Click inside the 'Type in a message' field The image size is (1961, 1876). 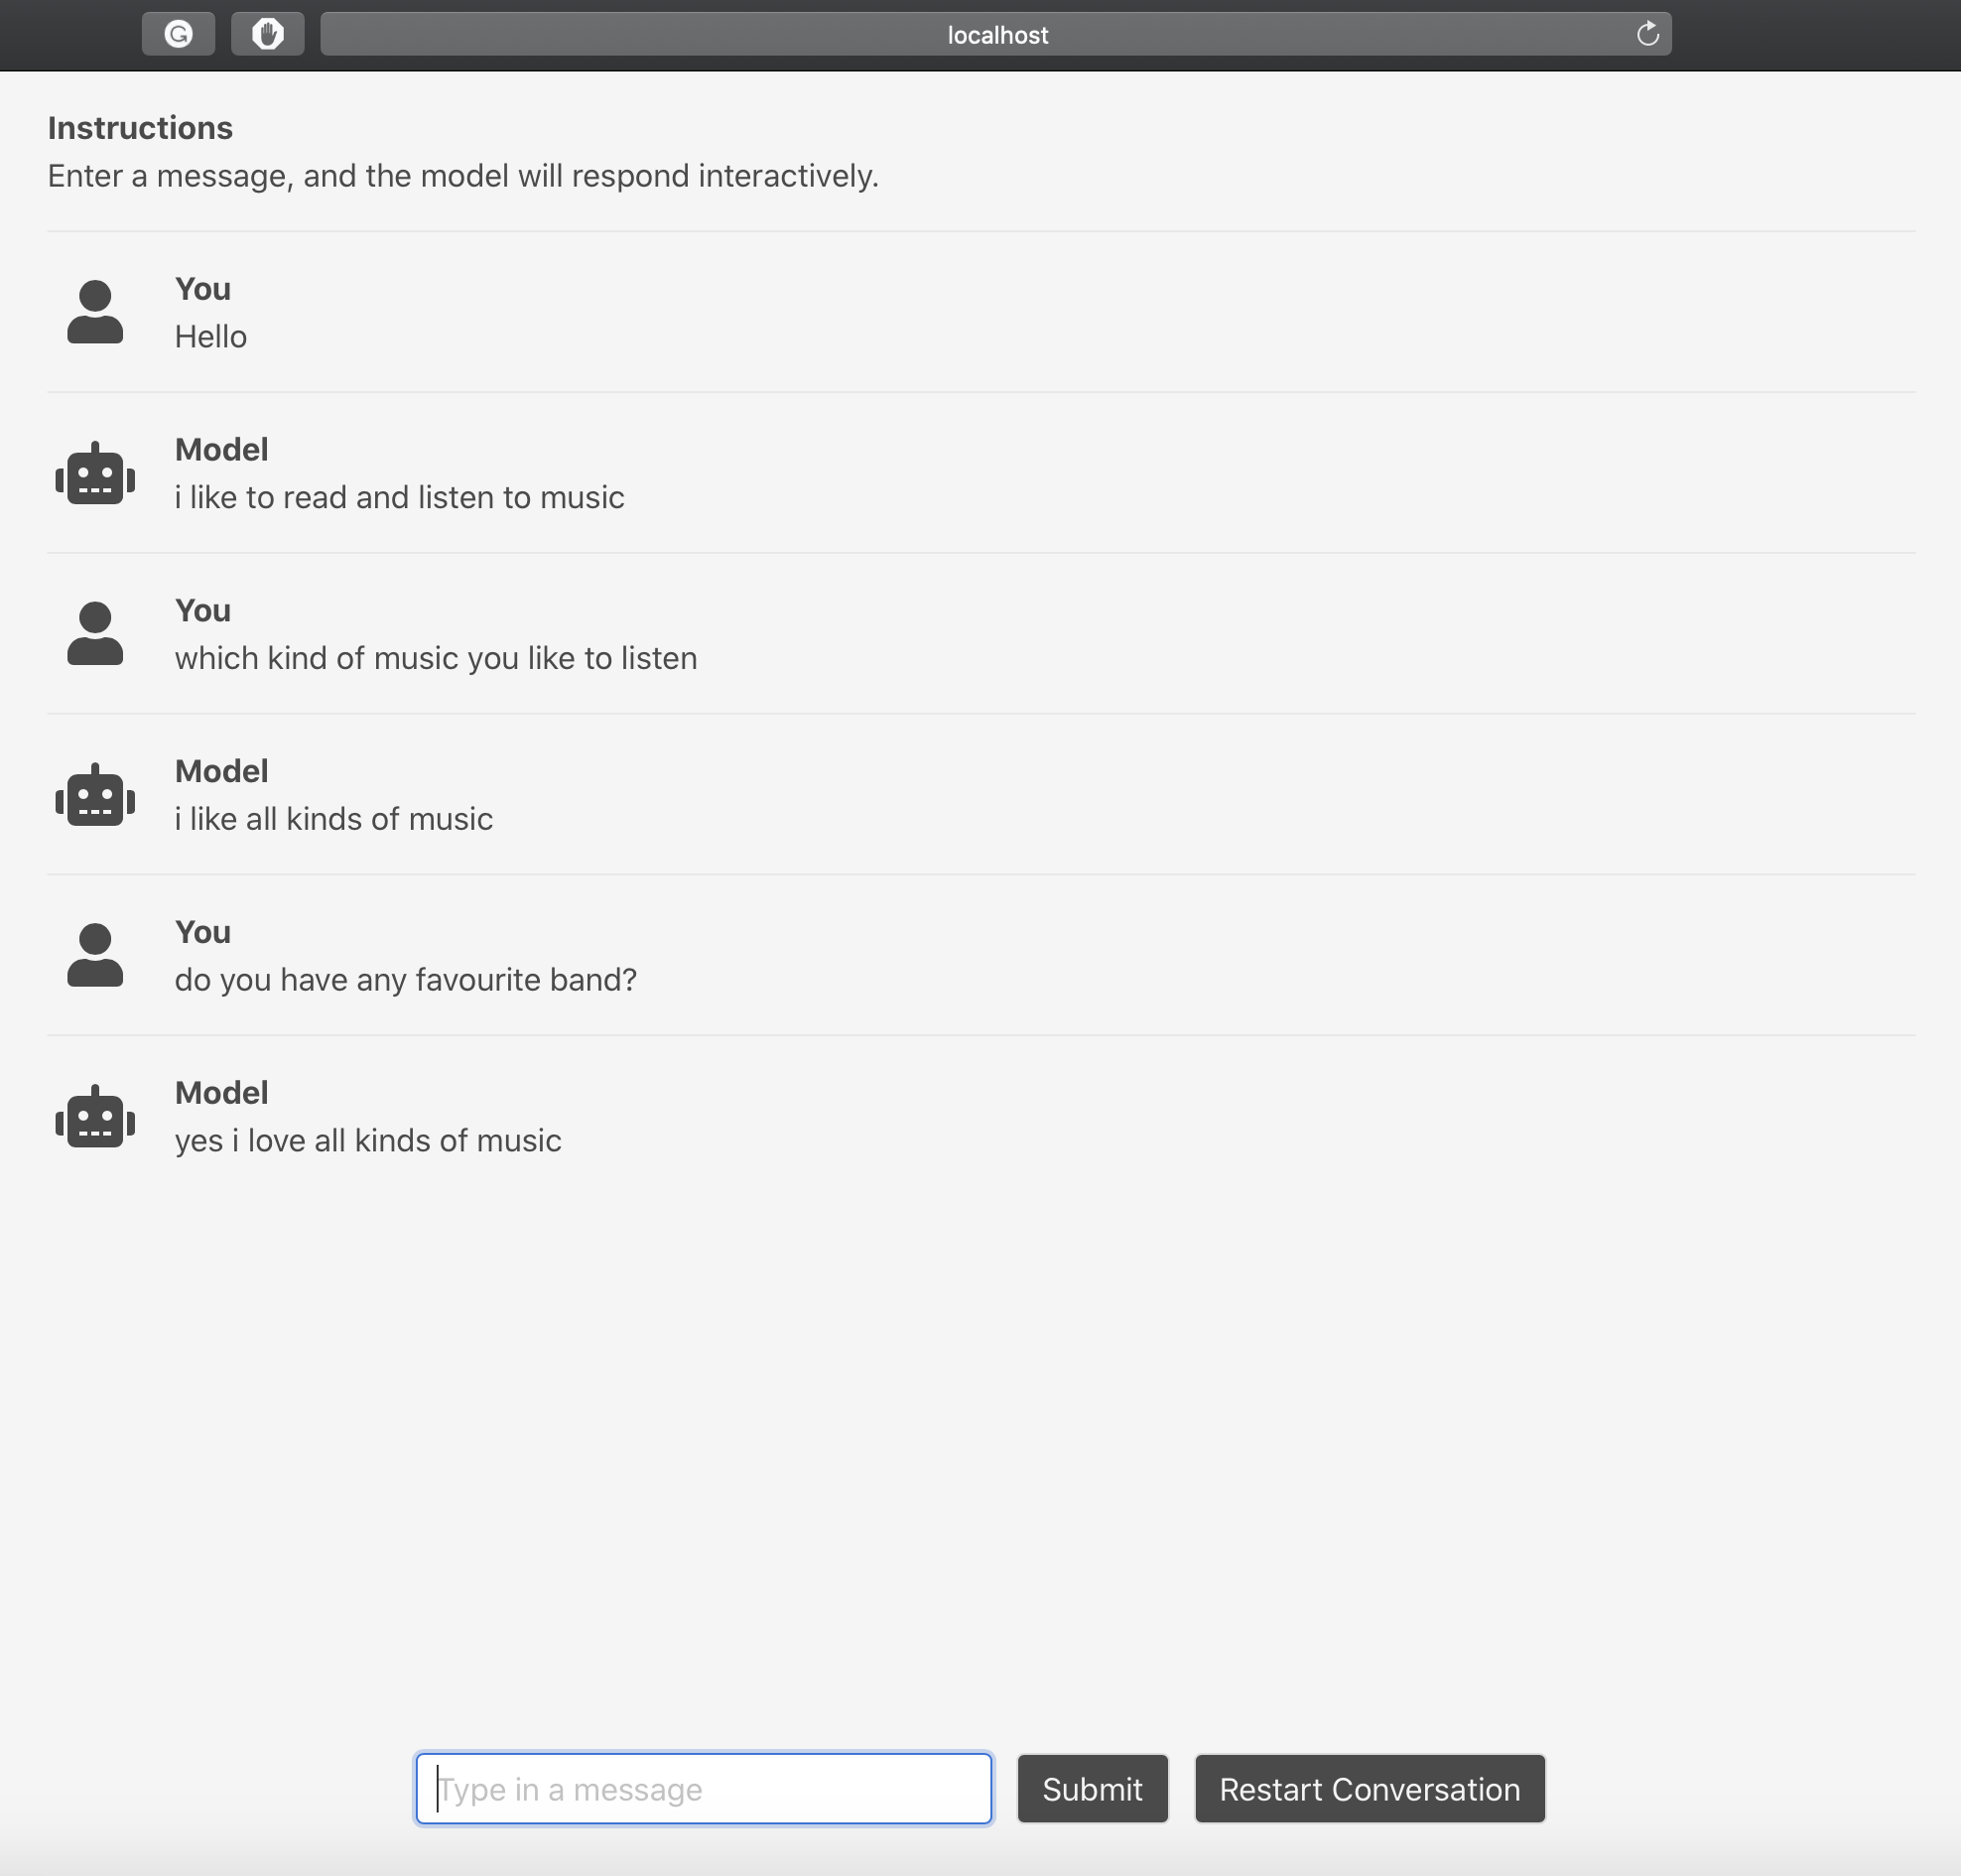[703, 1789]
